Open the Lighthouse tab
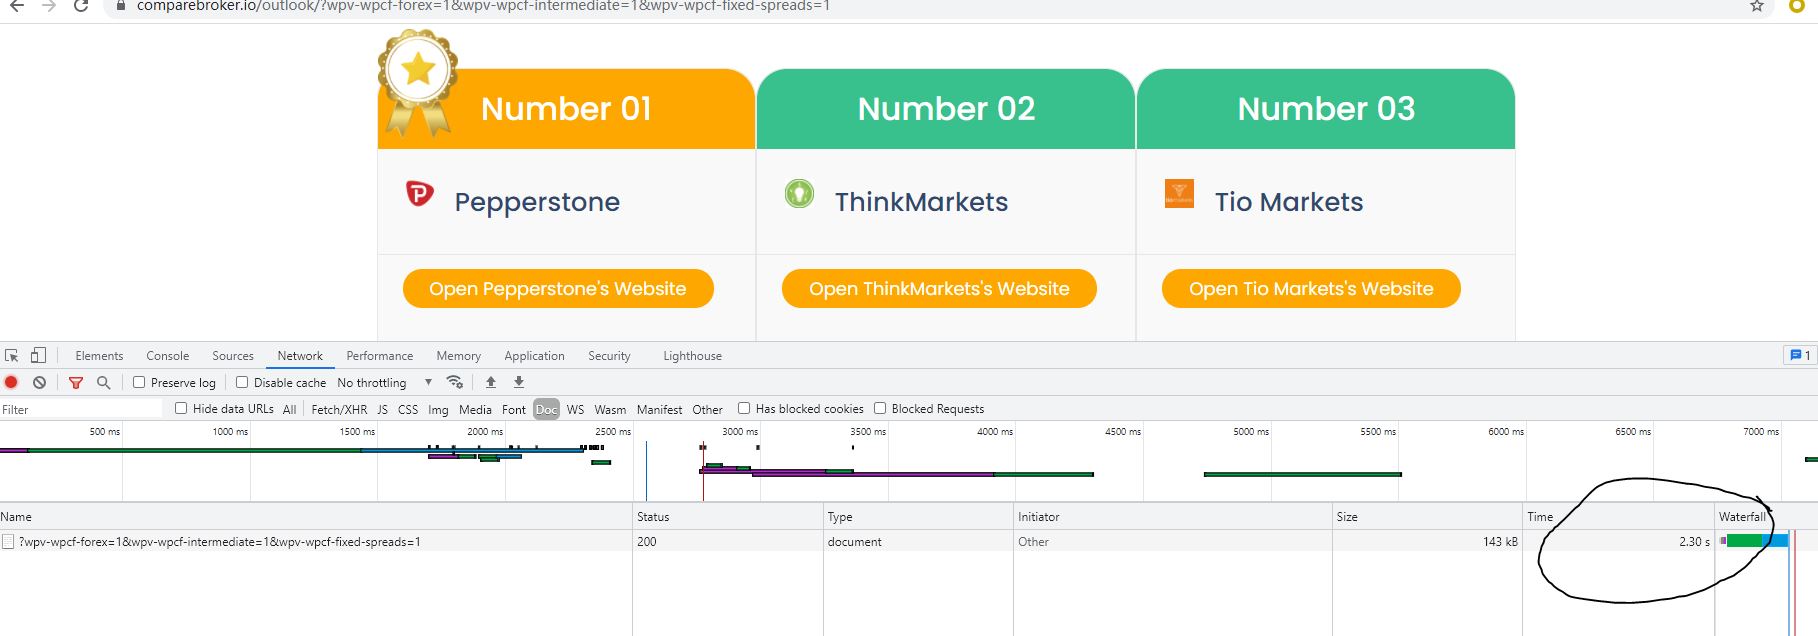Image resolution: width=1818 pixels, height=636 pixels. click(x=692, y=356)
